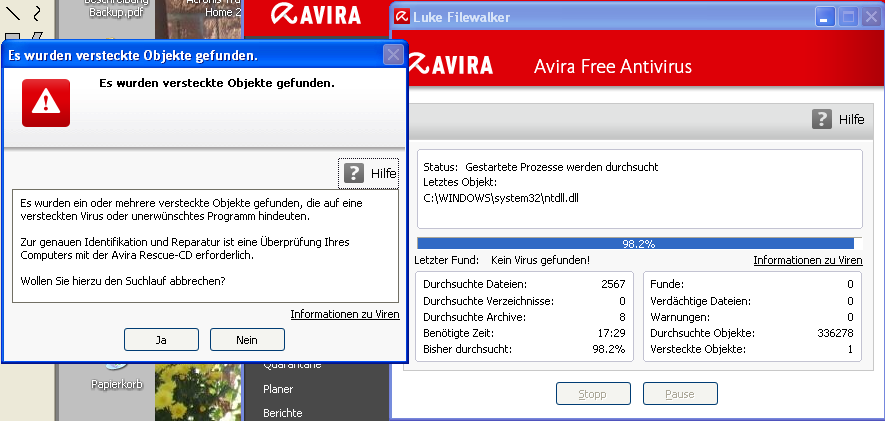Open Planer in the Avira sidebar
The image size is (885, 421).
278,389
